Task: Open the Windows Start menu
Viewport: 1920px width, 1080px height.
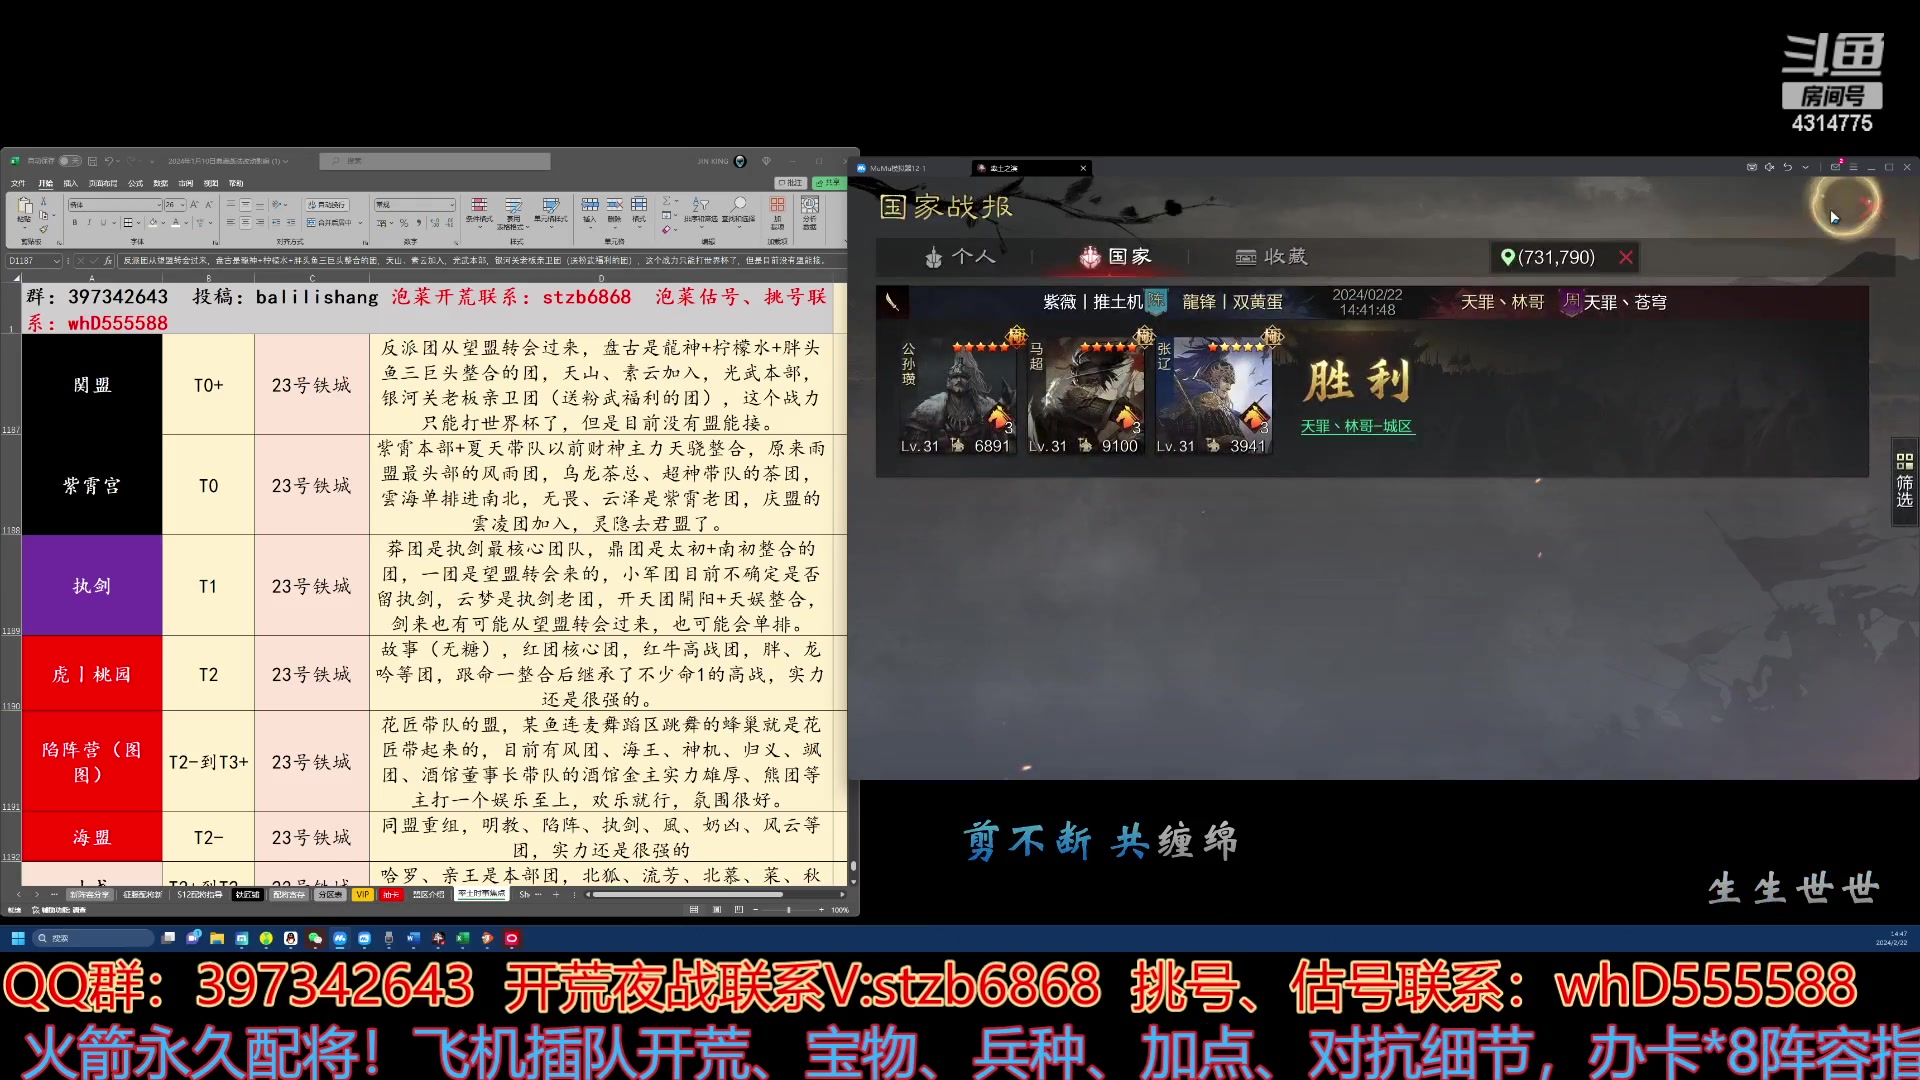Action: (x=18, y=938)
